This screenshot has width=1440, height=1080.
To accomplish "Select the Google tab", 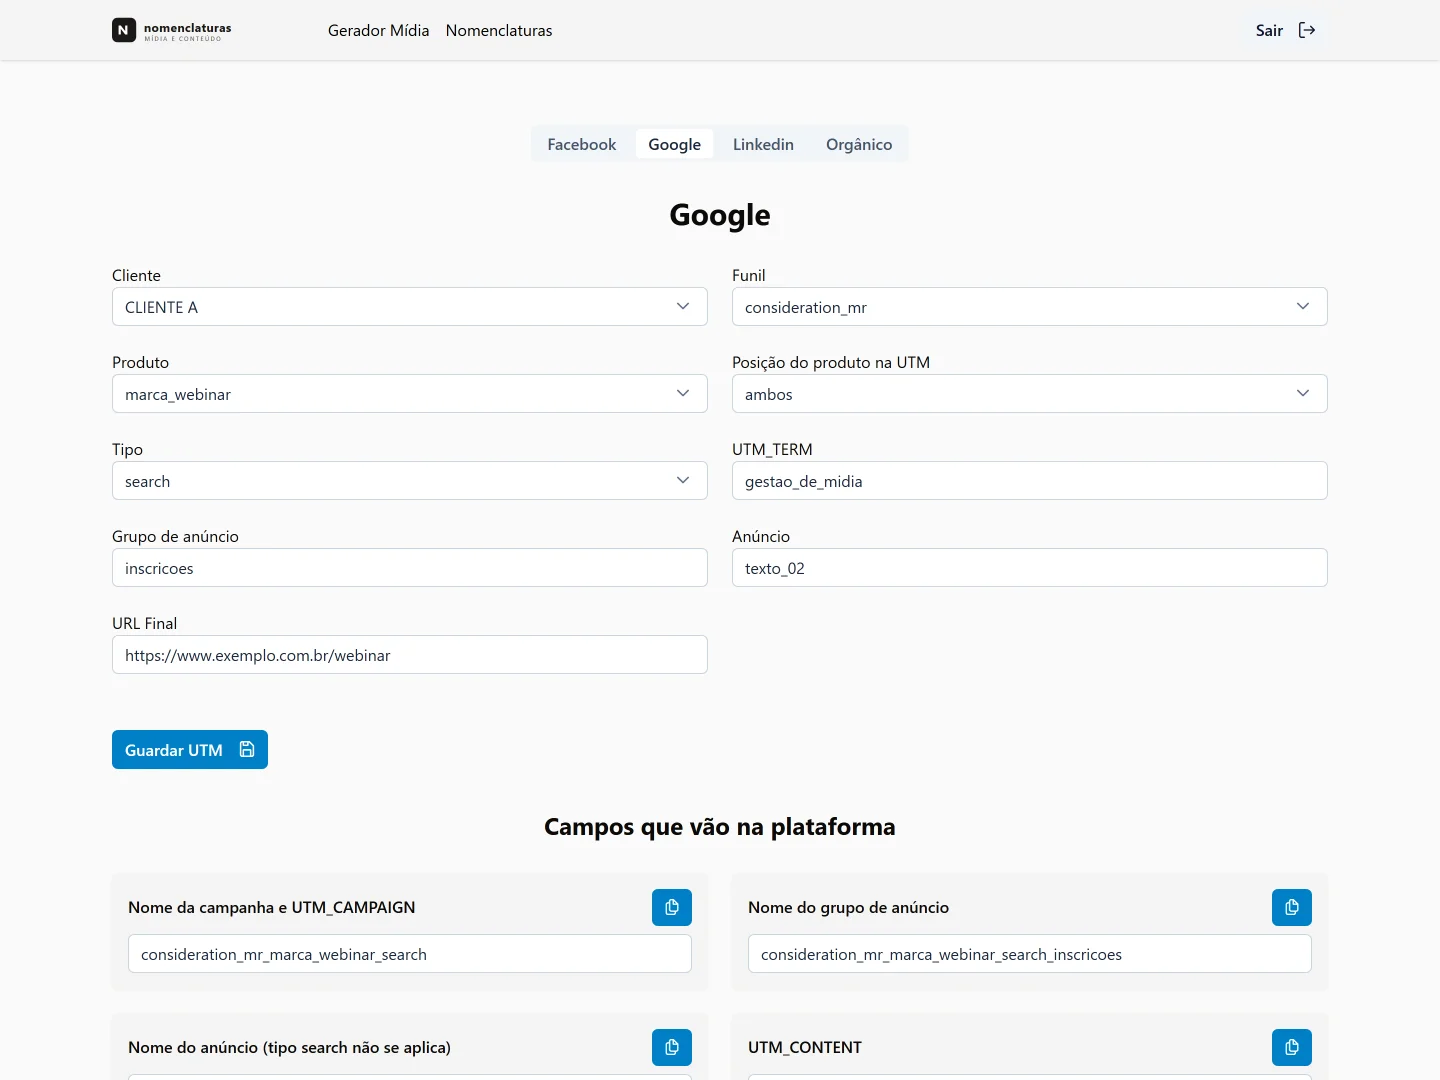I will click(675, 144).
